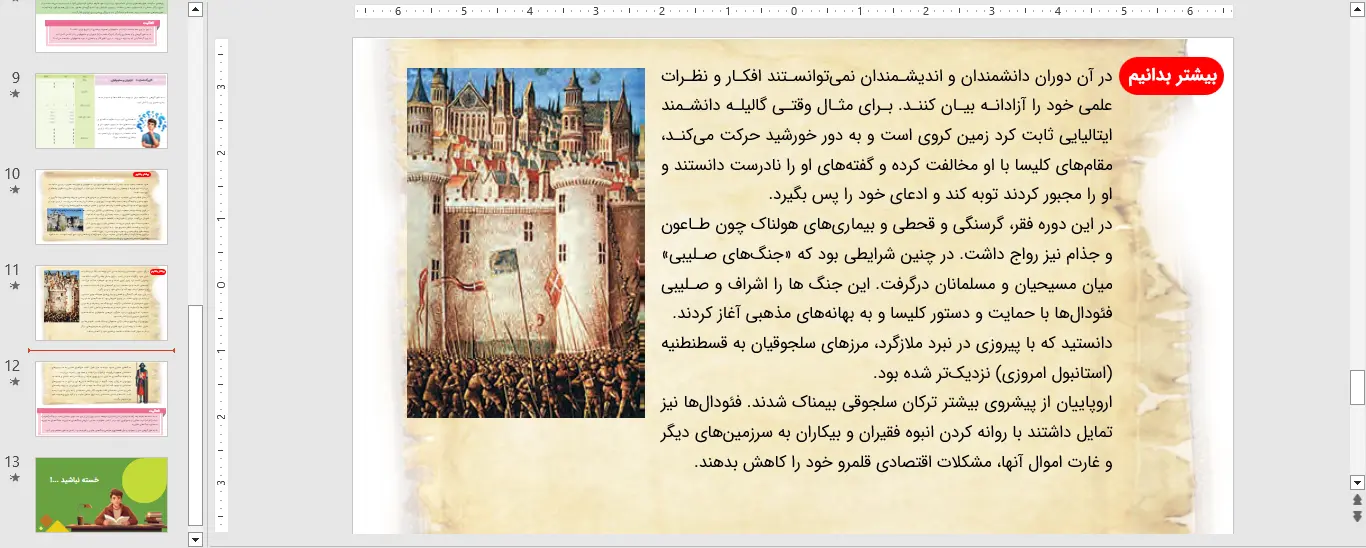Click the horizontal ruler above the slide
Screen dimensions: 1366x548
pos(793,12)
